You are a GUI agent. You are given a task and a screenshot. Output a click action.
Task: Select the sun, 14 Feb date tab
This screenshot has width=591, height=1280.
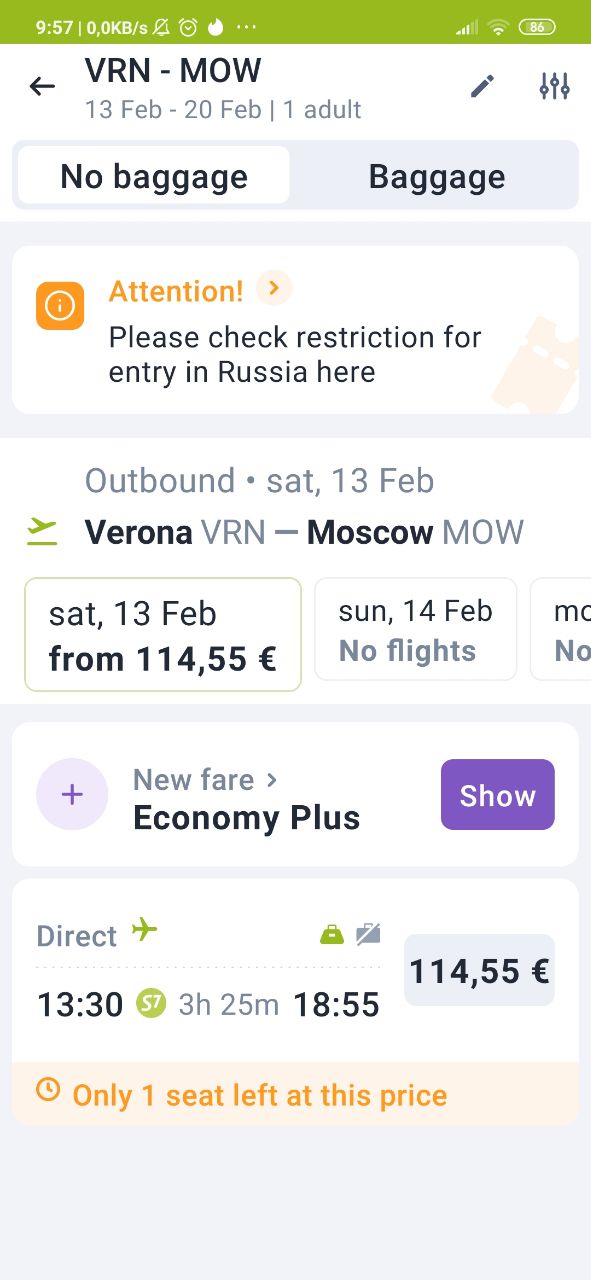coord(416,630)
